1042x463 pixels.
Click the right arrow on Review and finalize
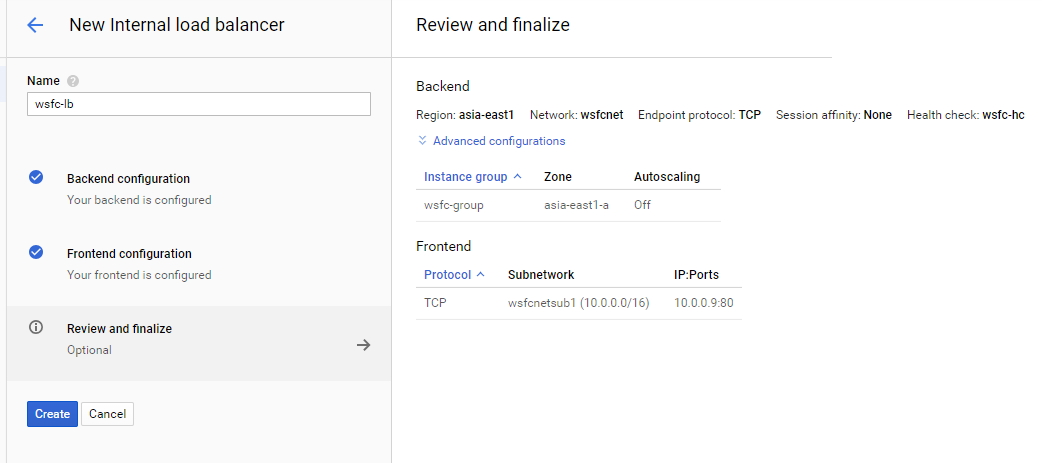(364, 344)
